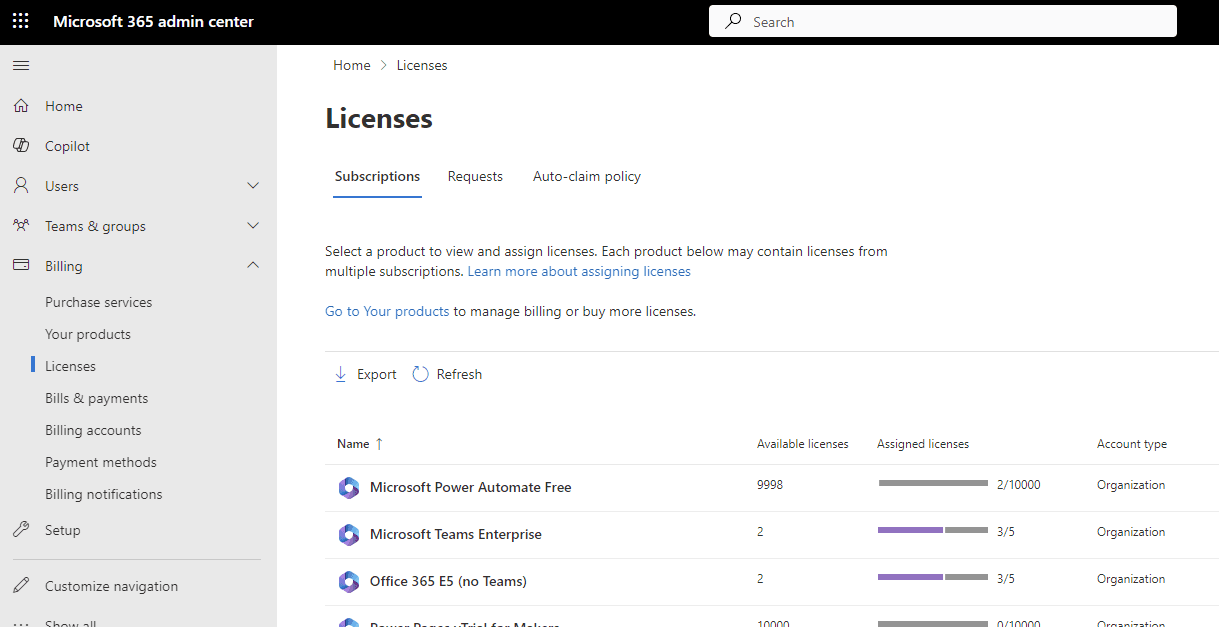Screen dimensions: 1219x627
Task: Click the Customize navigation pencil icon
Action: 21,586
